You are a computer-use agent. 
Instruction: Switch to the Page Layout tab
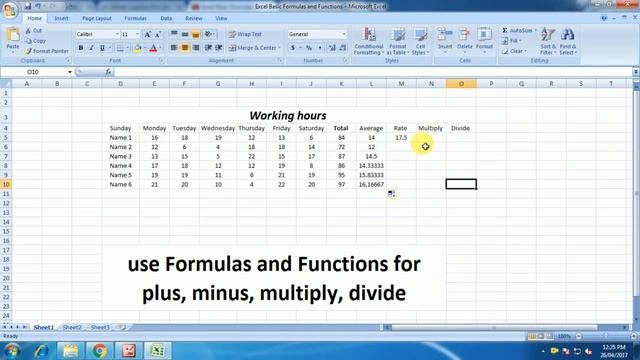(97, 18)
